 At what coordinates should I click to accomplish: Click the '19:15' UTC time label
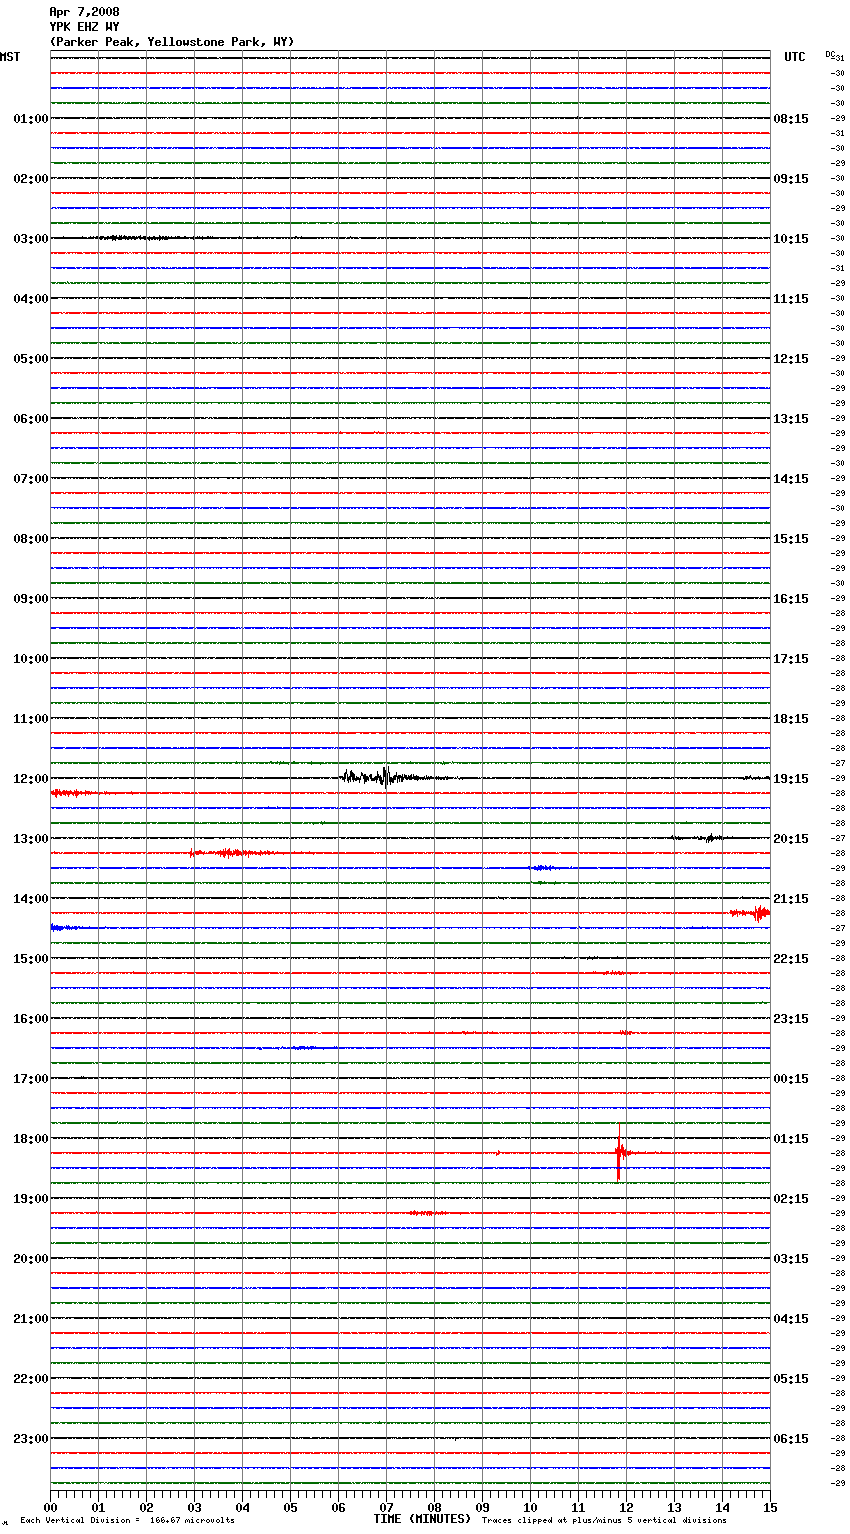coord(791,779)
